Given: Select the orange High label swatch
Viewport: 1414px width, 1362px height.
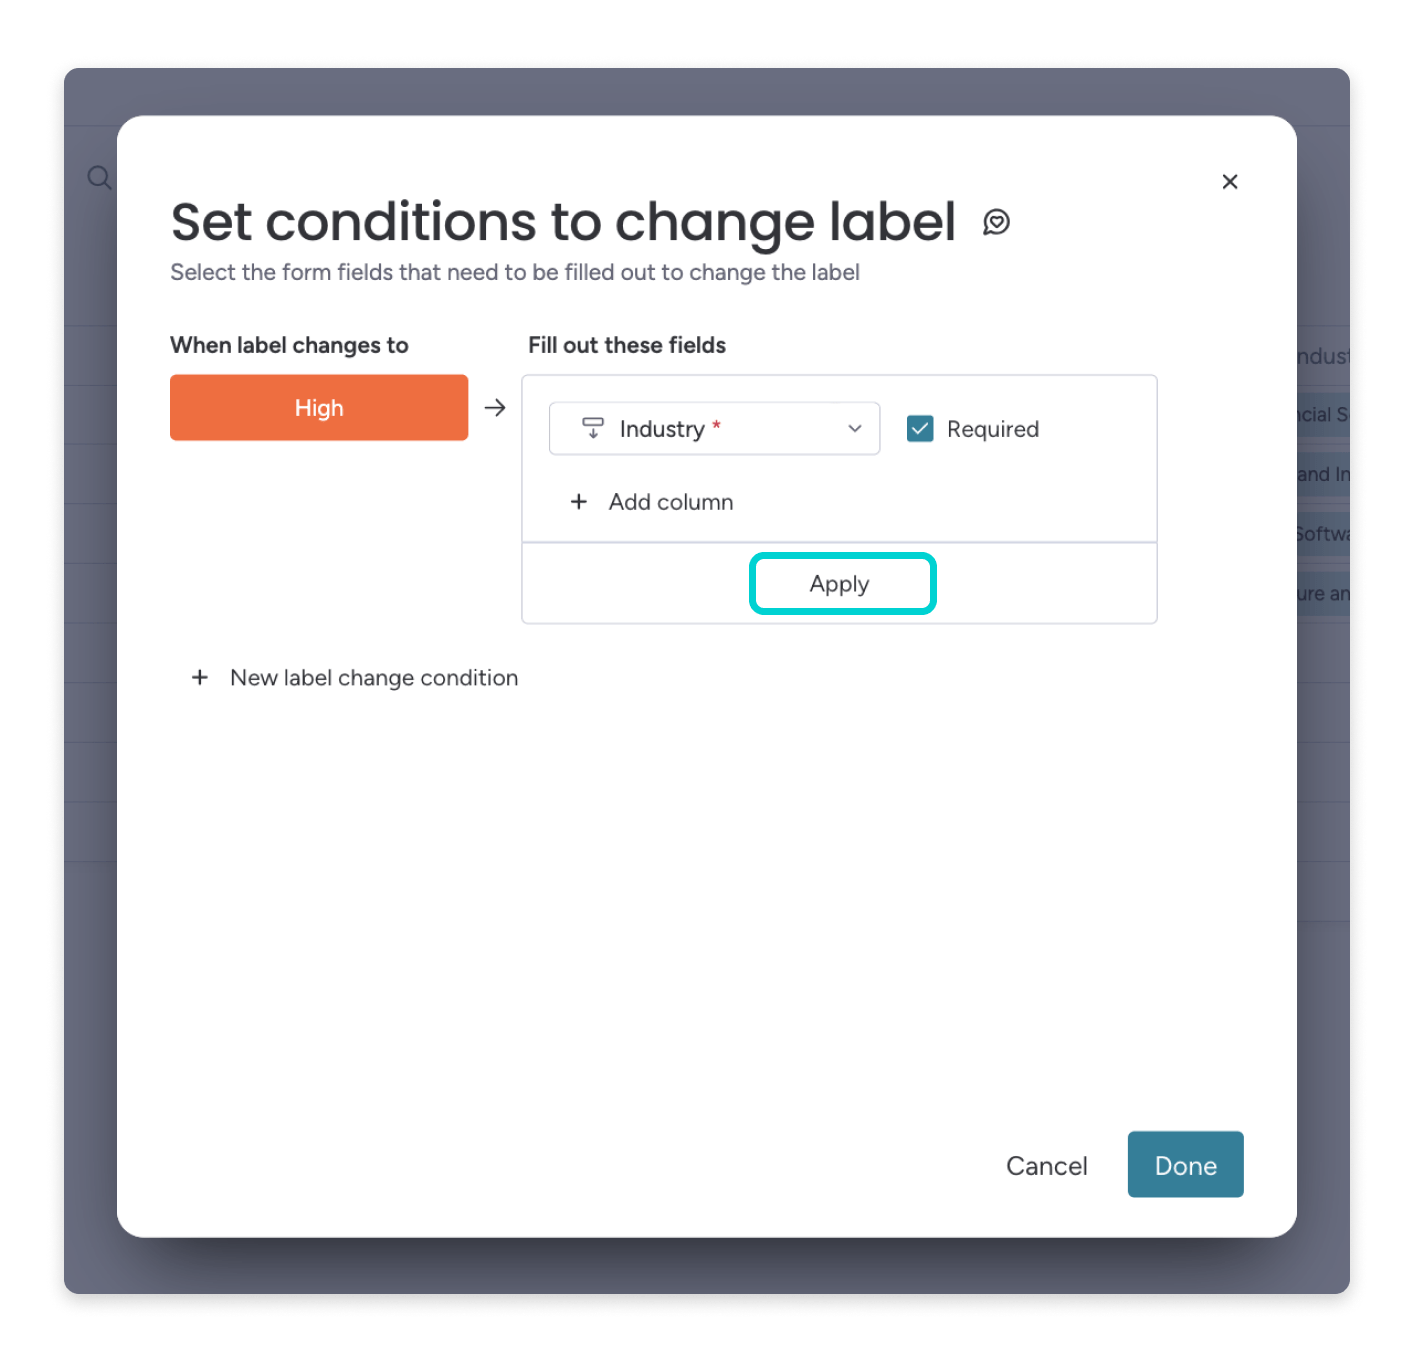Looking at the screenshot, I should (318, 407).
